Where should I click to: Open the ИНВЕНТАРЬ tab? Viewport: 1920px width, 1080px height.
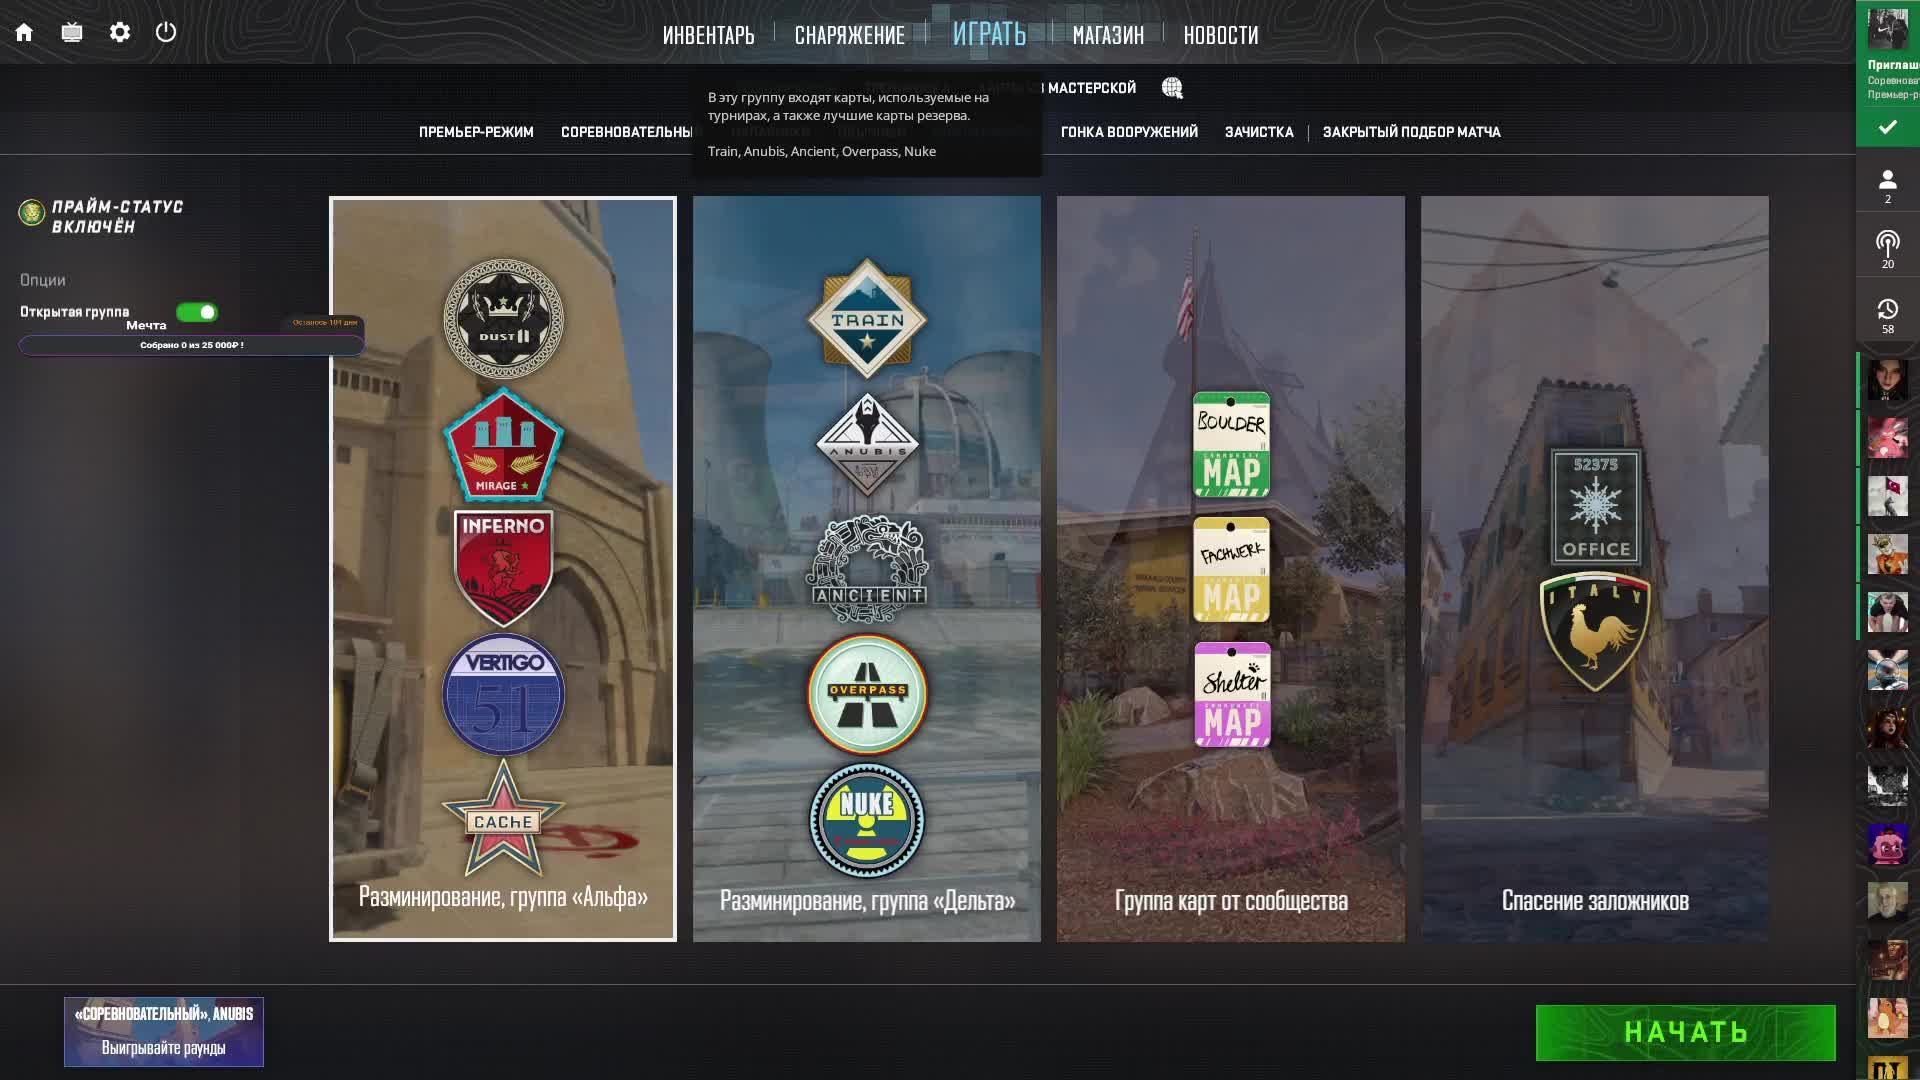[x=708, y=35]
